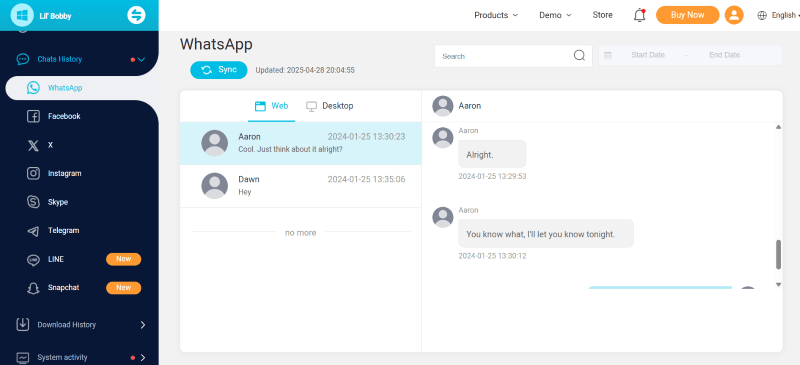This screenshot has width=800, height=365.
Task: Open the Store menu item
Action: pyautogui.click(x=603, y=15)
